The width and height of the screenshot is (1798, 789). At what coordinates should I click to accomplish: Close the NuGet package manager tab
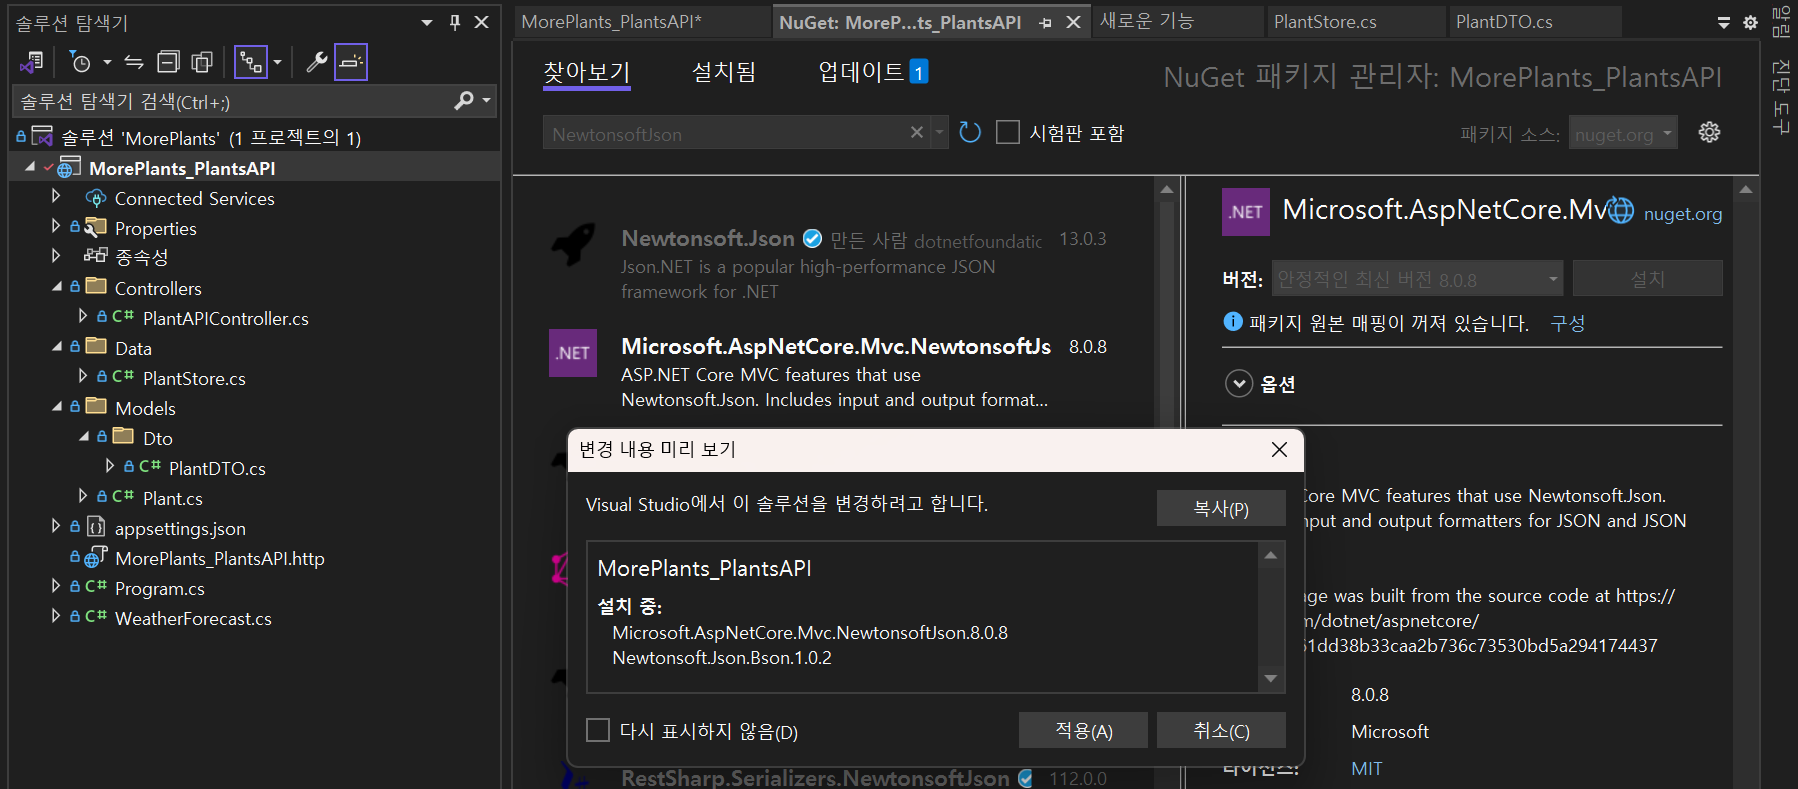1073,22
